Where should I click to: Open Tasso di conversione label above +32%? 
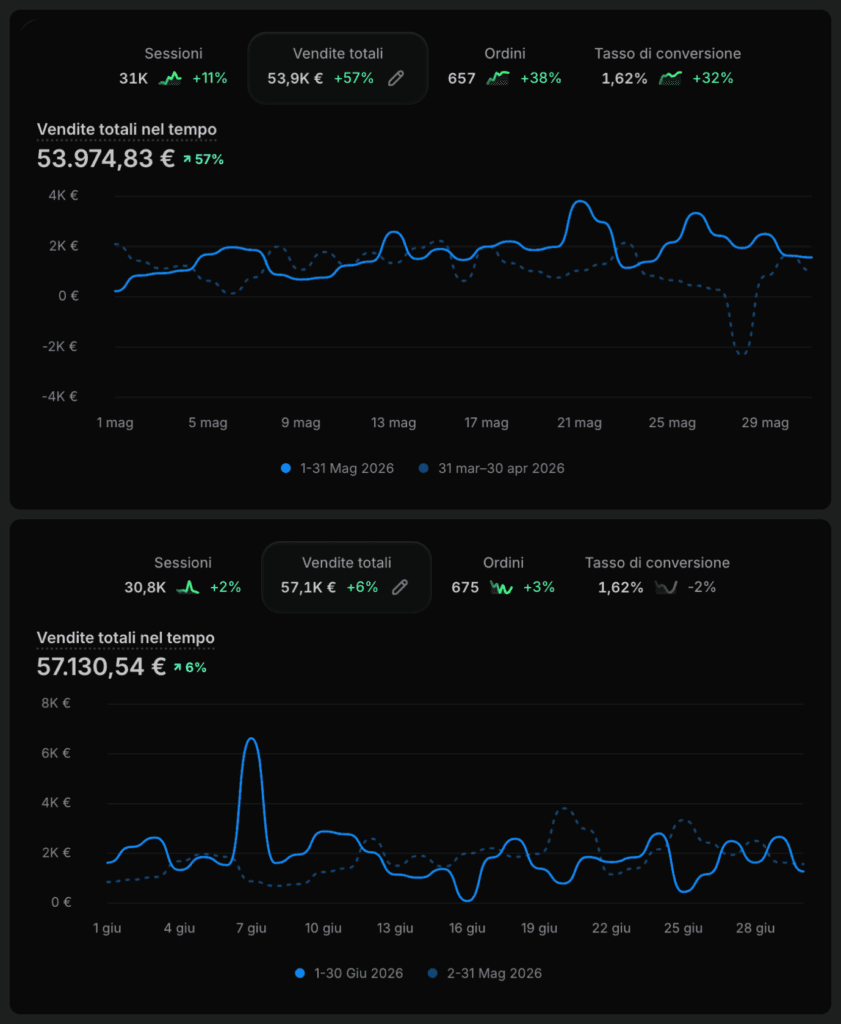667,54
